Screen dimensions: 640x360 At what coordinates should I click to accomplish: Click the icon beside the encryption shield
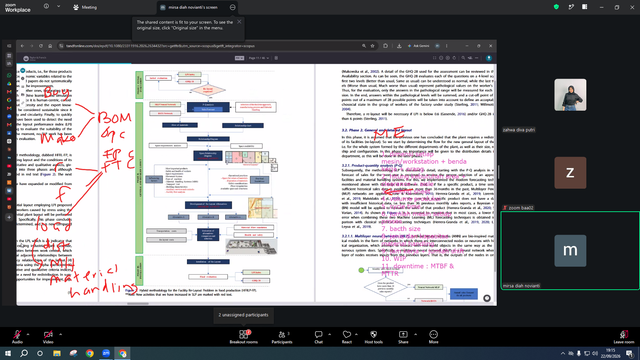pyautogui.click(x=571, y=7)
